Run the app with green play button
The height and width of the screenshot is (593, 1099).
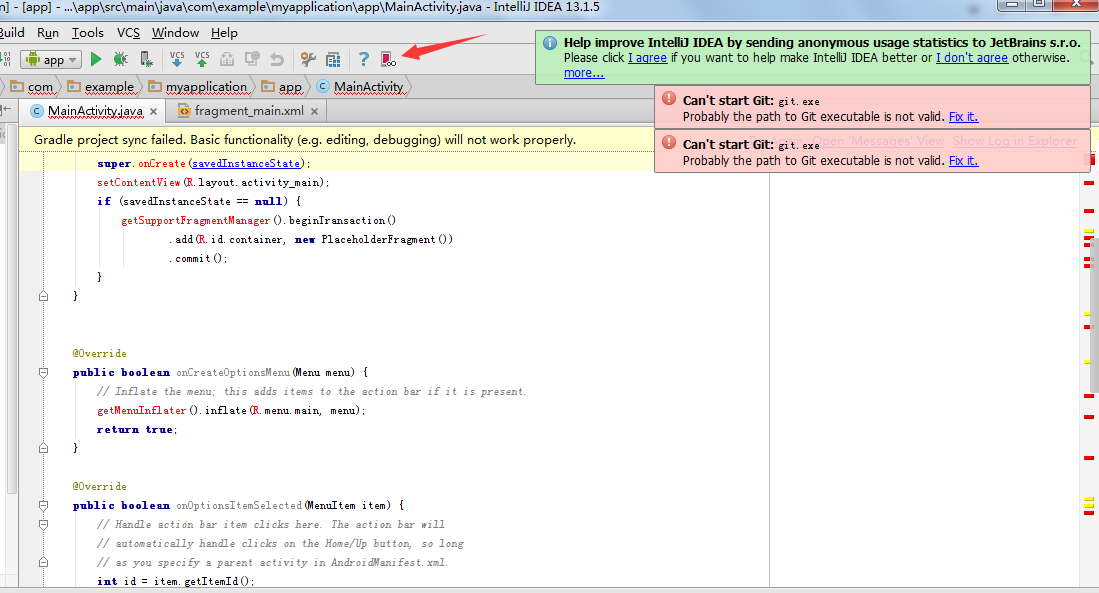tap(96, 60)
